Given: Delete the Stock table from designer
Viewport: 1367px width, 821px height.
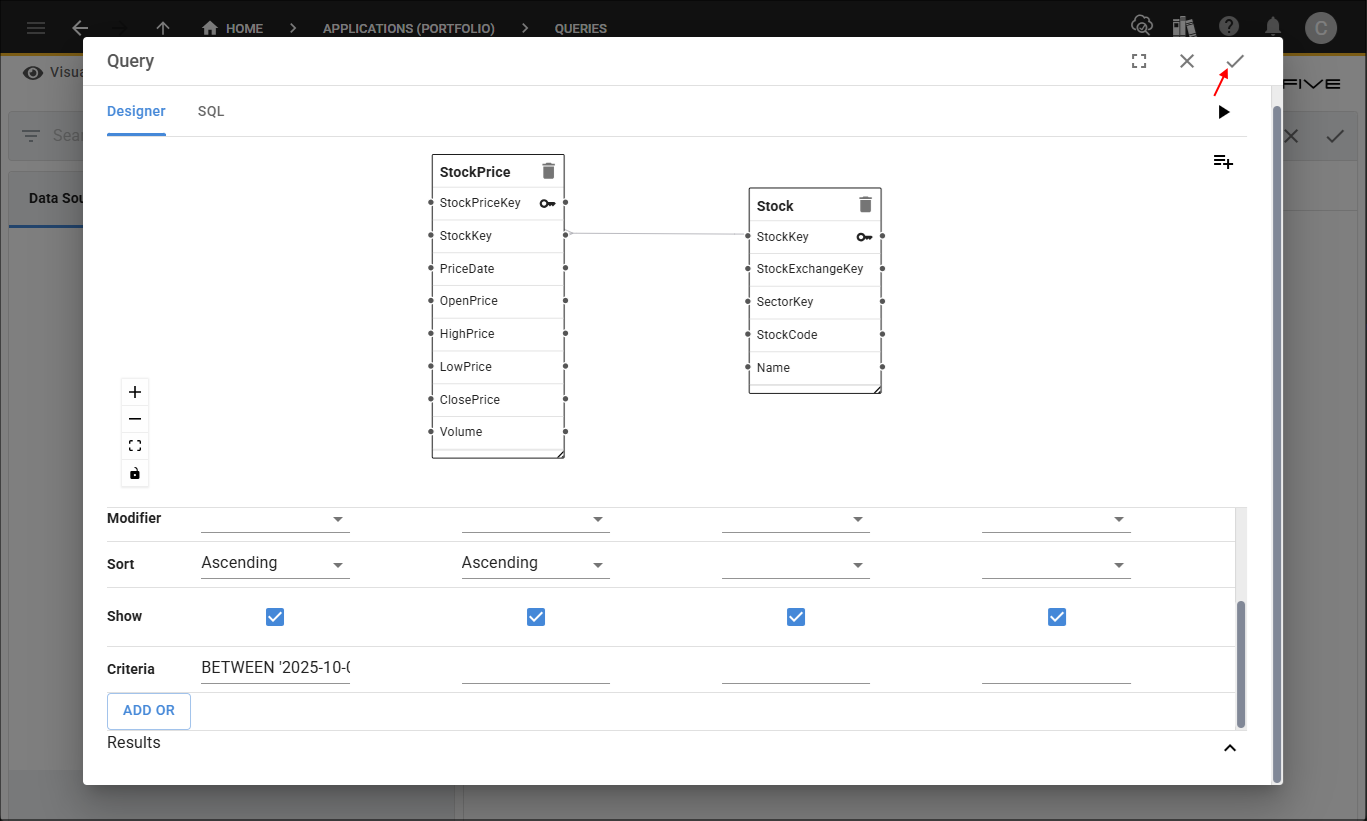Looking at the screenshot, I should point(866,205).
